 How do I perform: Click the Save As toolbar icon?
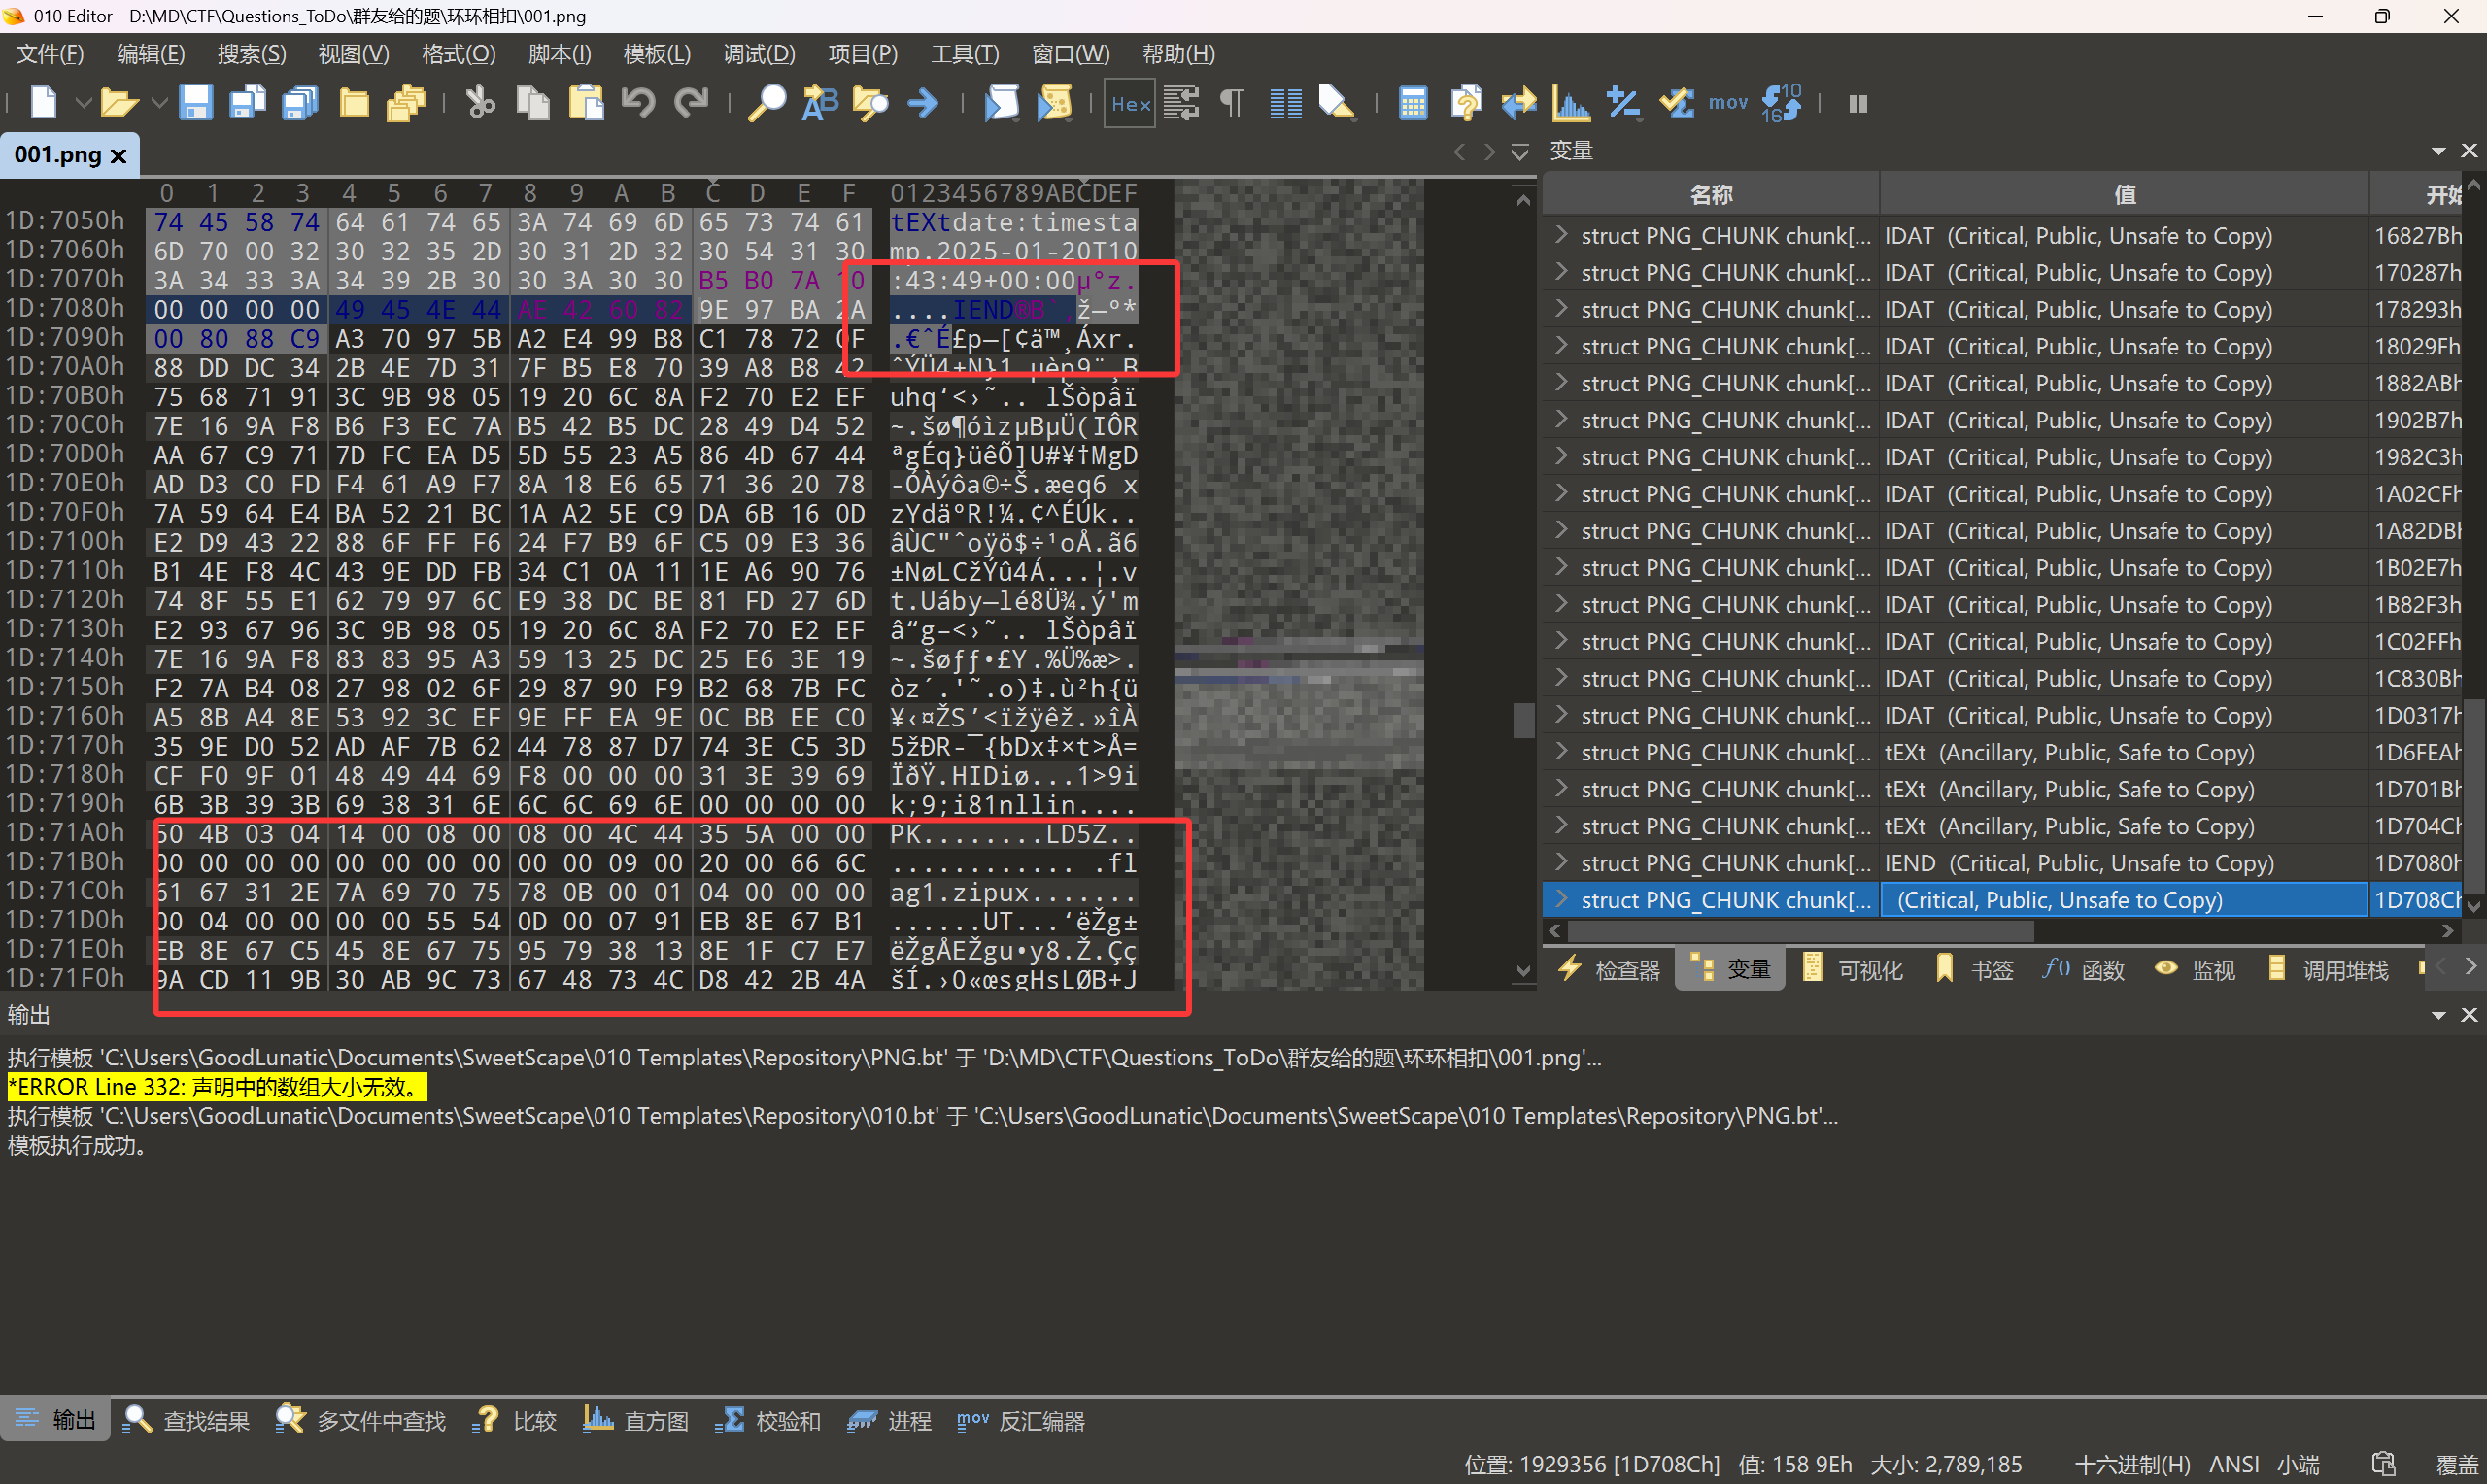[x=247, y=102]
